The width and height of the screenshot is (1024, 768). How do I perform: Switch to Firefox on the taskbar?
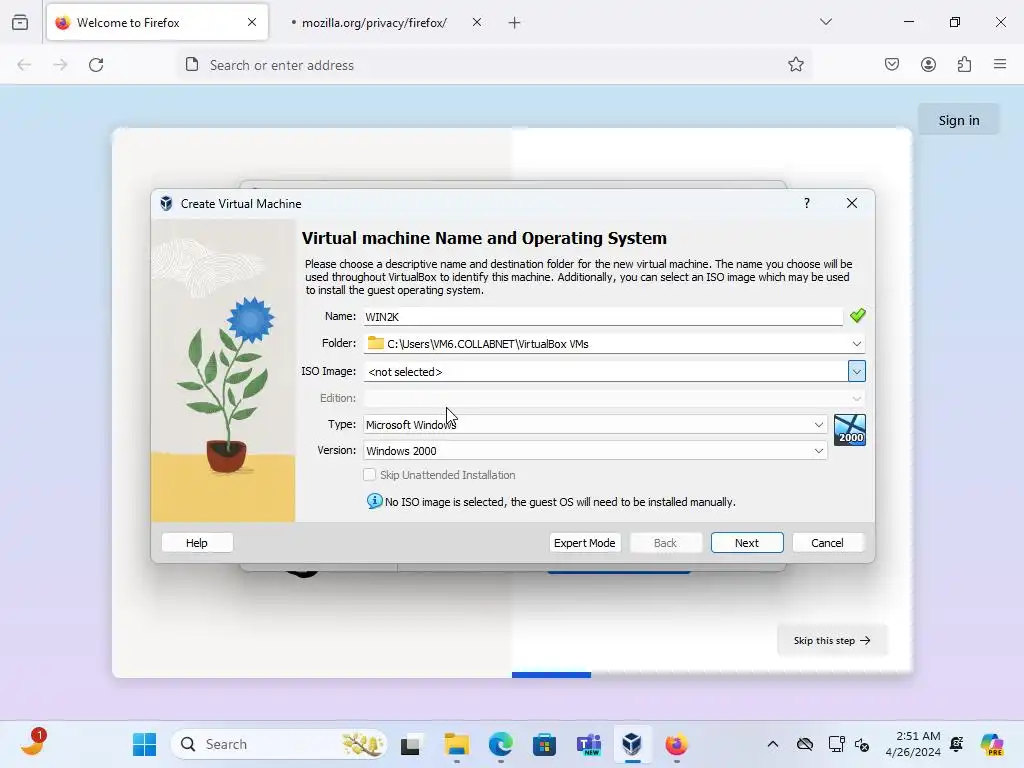click(x=676, y=744)
